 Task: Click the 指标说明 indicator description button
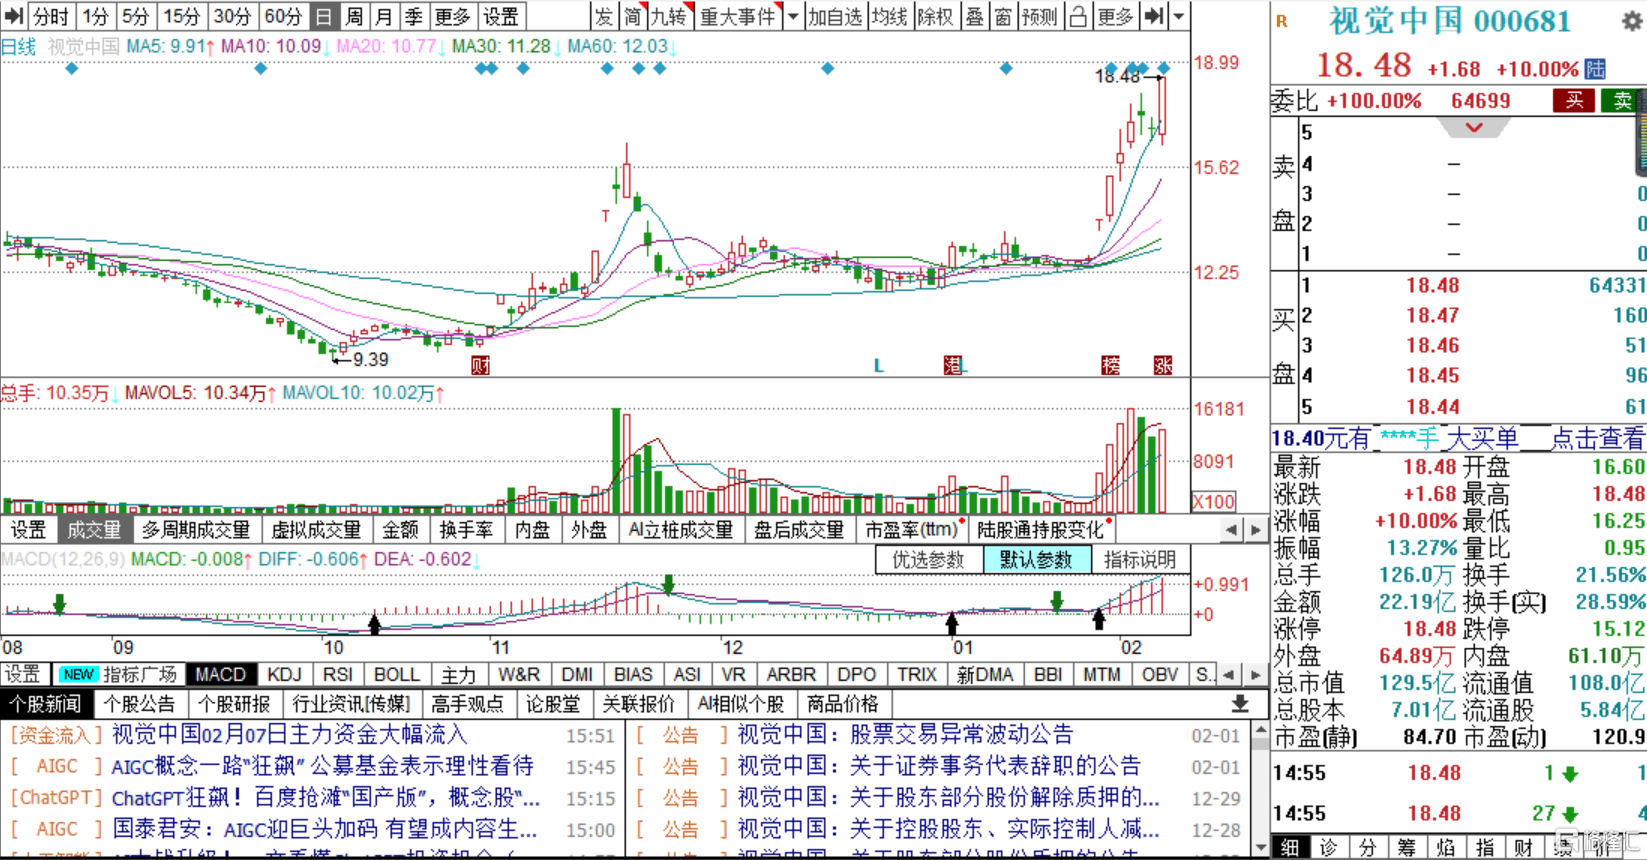pos(1140,560)
